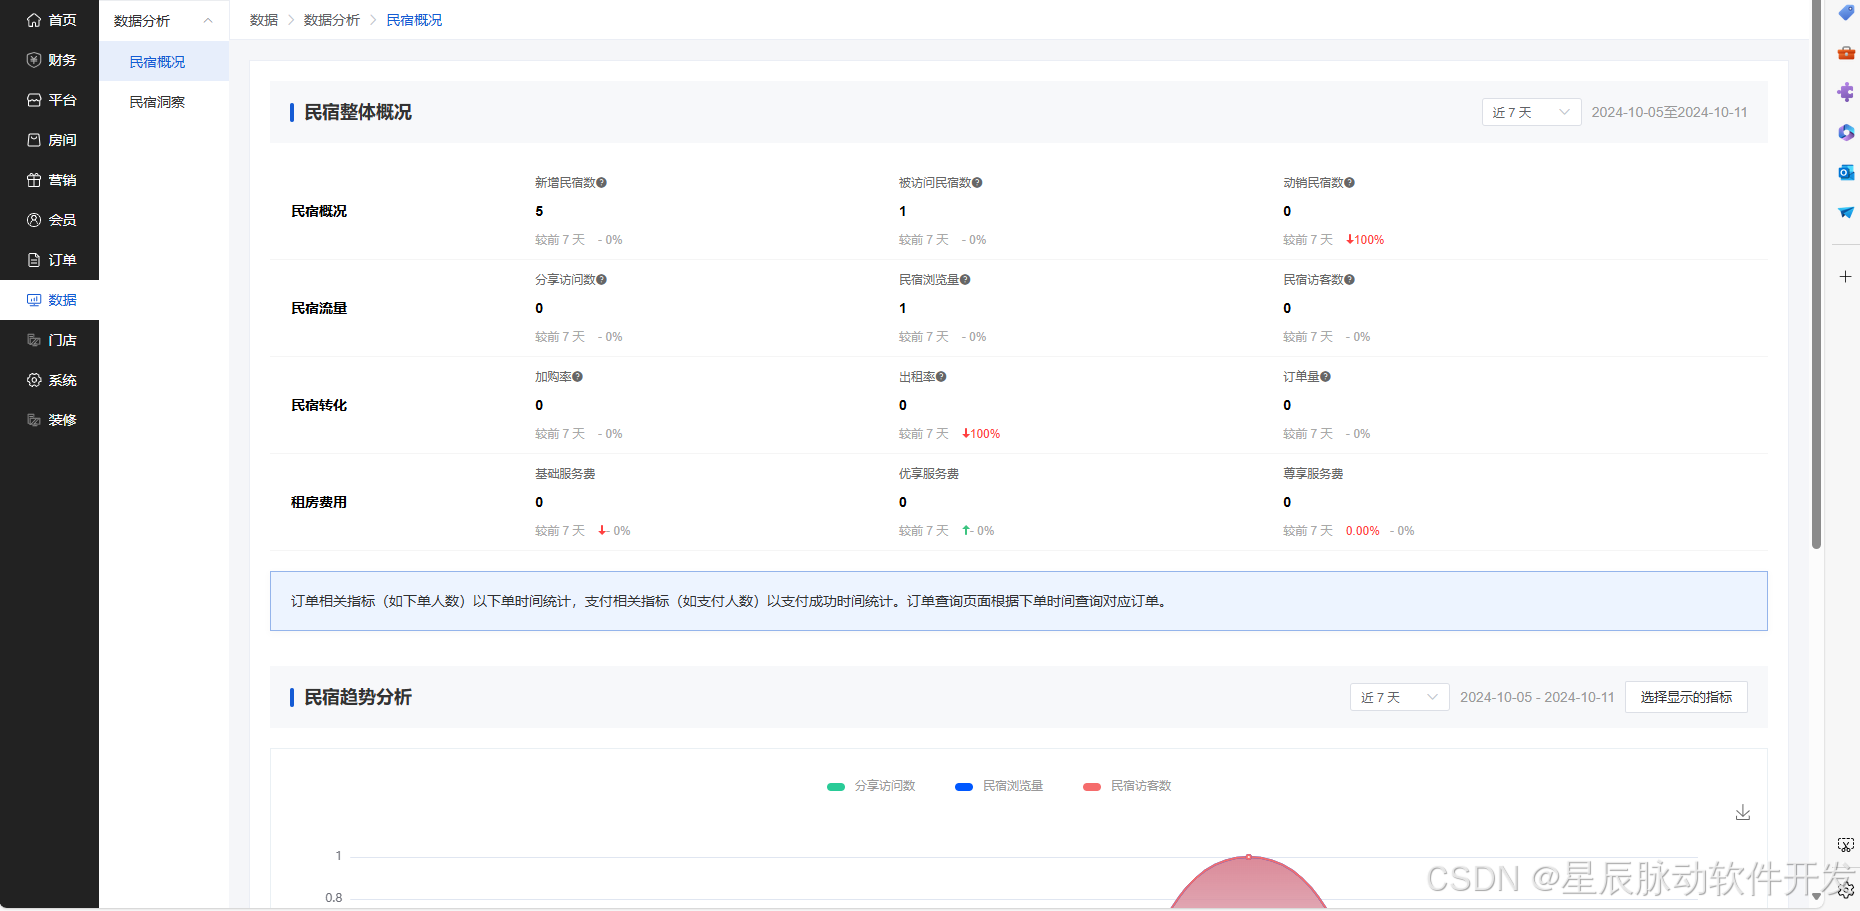
Task: Select 民宿概况 in the submenu
Action: (x=164, y=62)
